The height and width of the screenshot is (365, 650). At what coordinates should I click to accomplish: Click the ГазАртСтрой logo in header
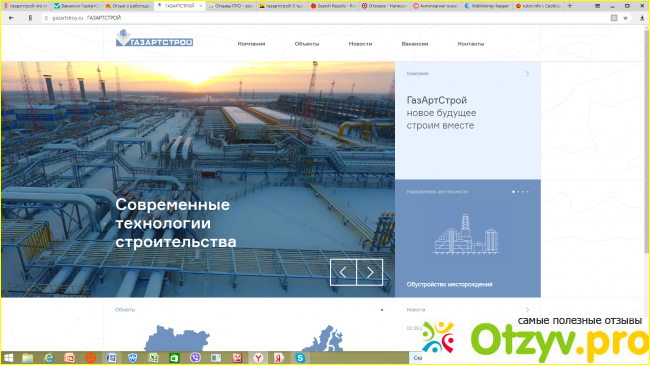coord(154,38)
